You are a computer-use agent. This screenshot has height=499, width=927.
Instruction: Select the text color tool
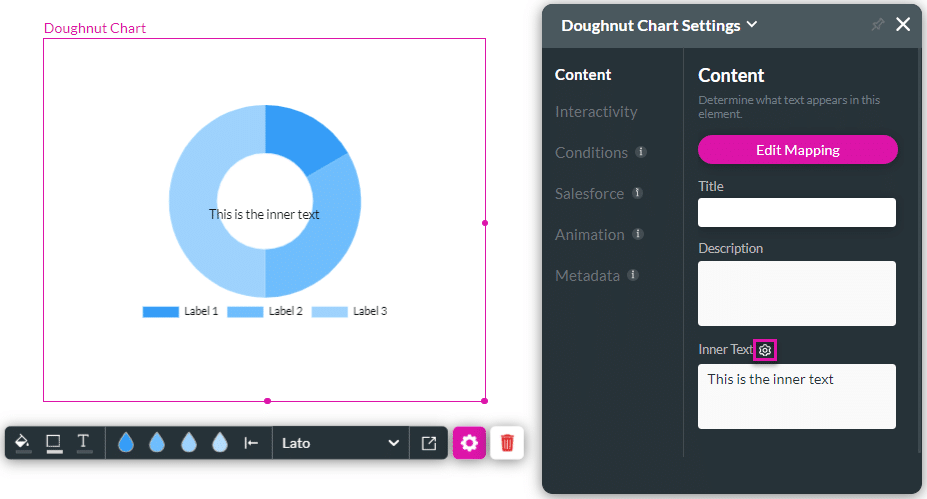tap(84, 442)
